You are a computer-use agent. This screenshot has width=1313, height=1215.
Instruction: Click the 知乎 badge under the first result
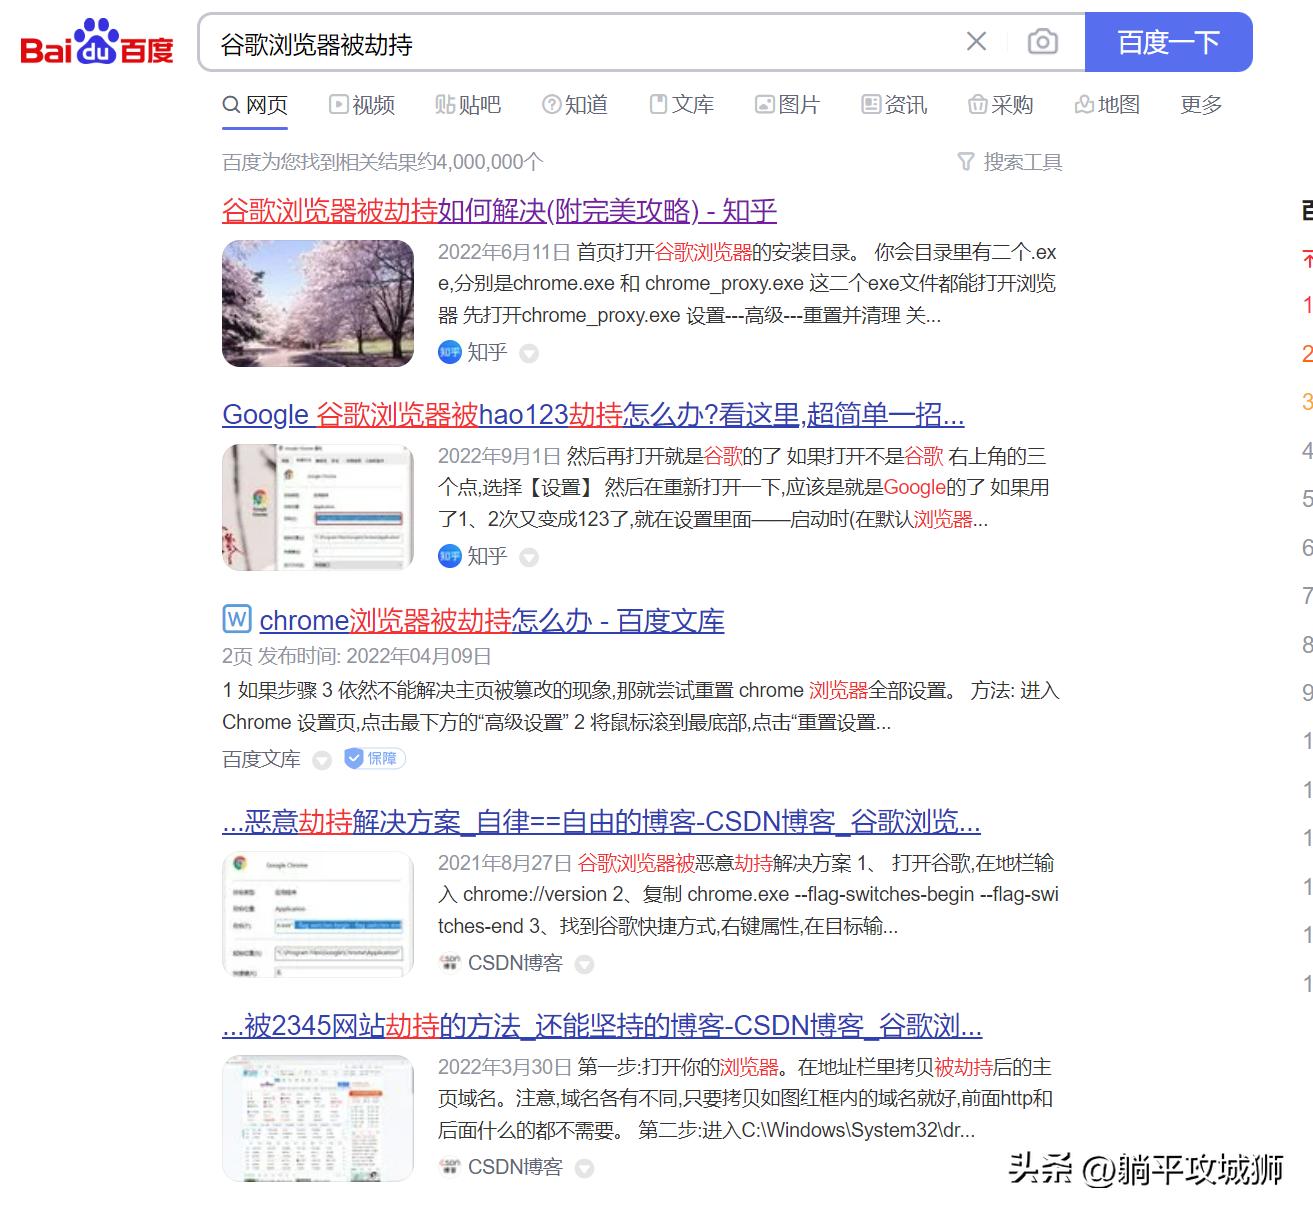coord(472,353)
